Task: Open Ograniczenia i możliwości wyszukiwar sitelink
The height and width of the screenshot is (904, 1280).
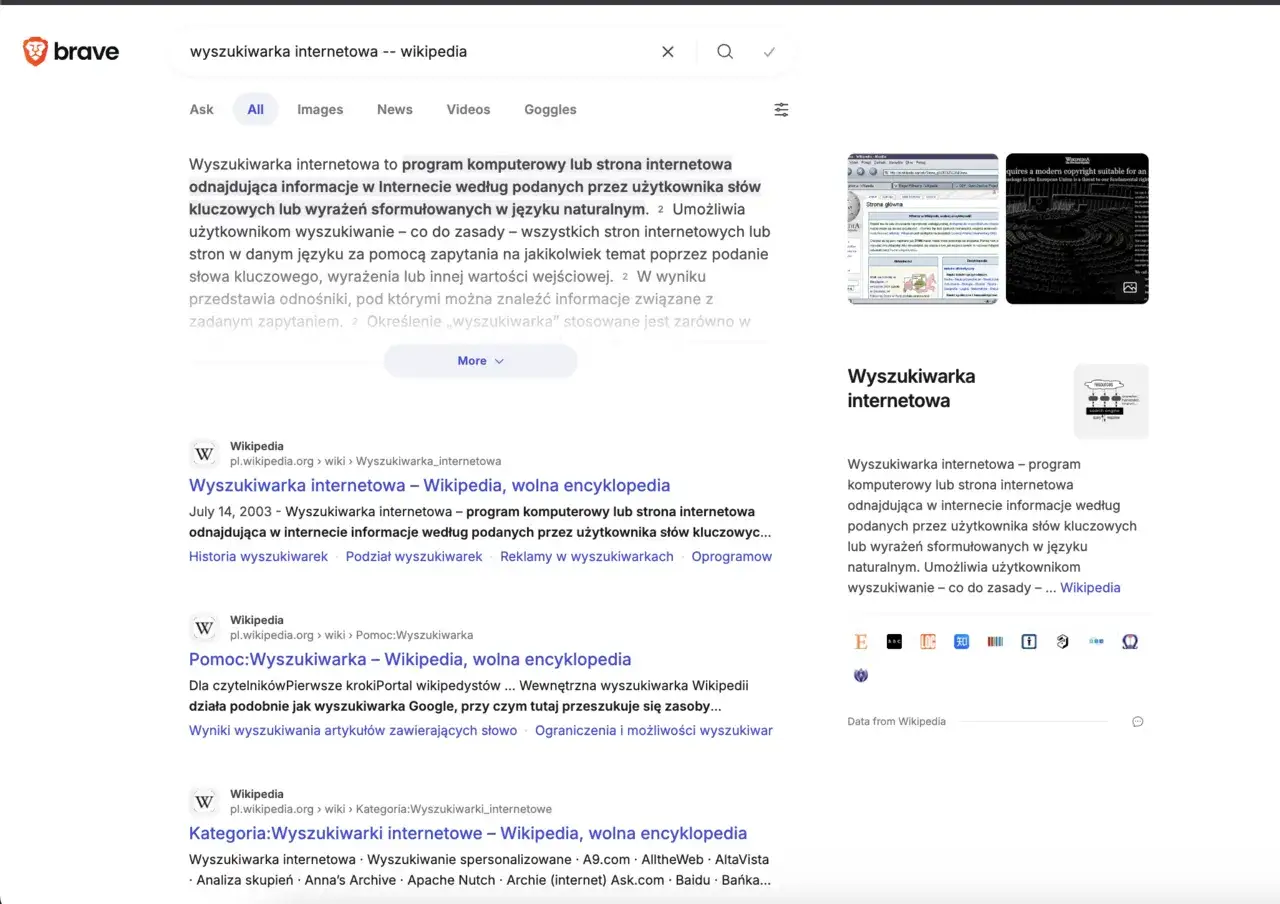Action: tap(654, 731)
